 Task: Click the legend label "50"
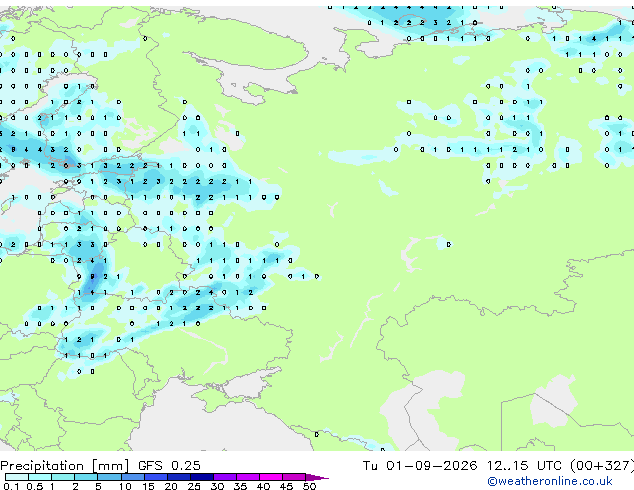309,486
